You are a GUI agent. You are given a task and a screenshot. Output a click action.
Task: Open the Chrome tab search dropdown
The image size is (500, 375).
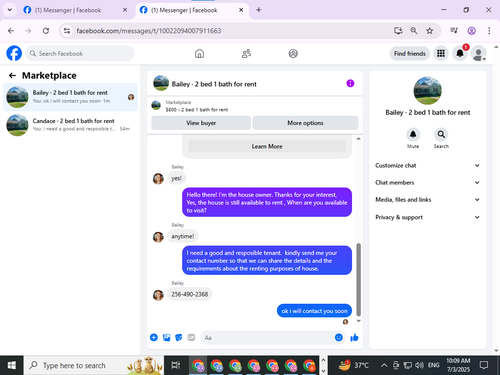[10, 10]
